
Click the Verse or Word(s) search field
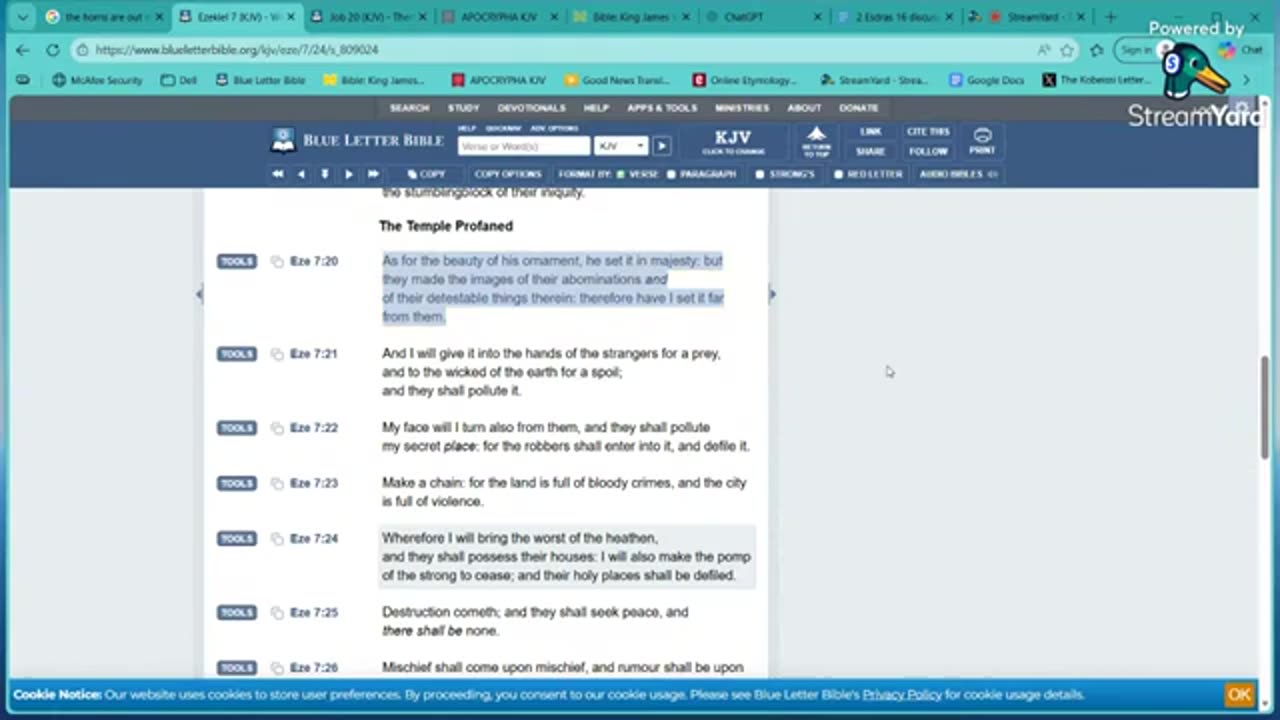[524, 146]
